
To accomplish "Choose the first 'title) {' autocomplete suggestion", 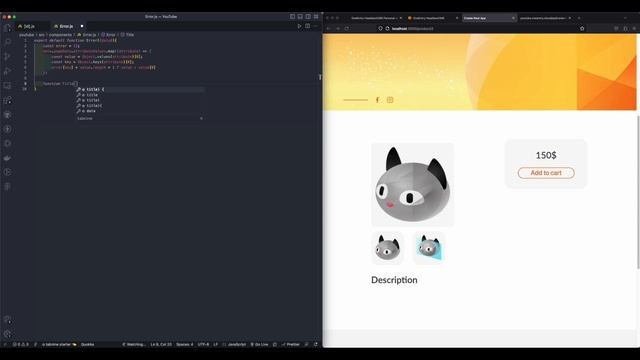I will point(140,89).
